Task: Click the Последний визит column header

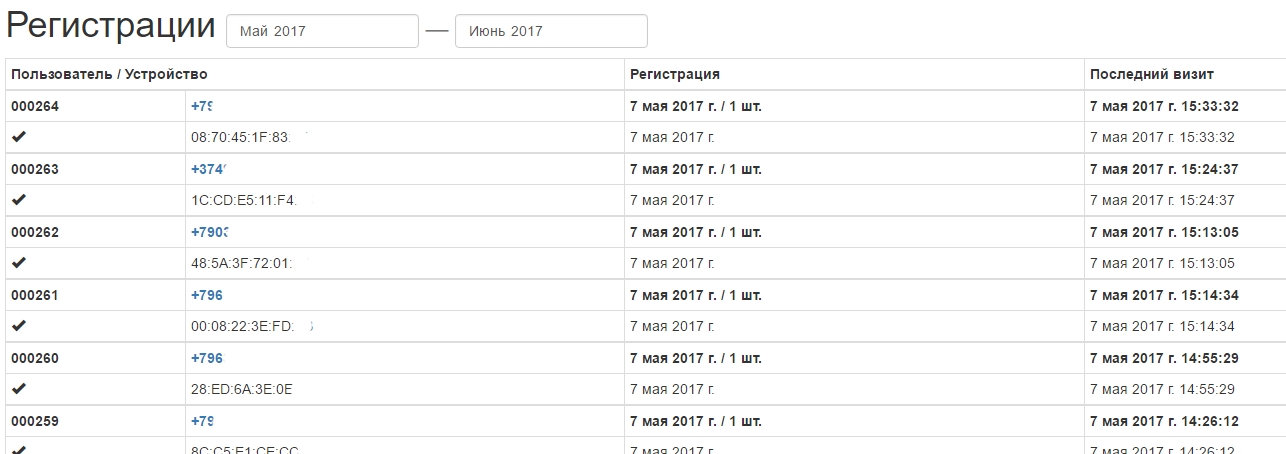Action: (1152, 74)
